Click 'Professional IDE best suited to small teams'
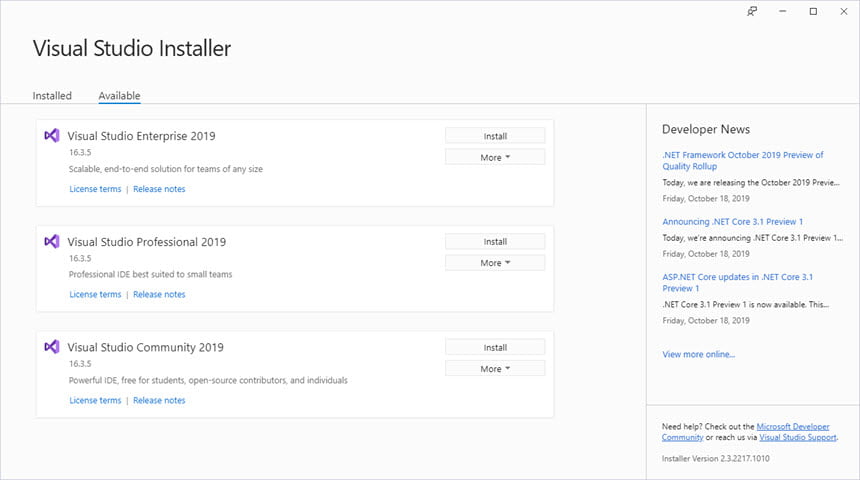This screenshot has width=860, height=480. [150, 274]
